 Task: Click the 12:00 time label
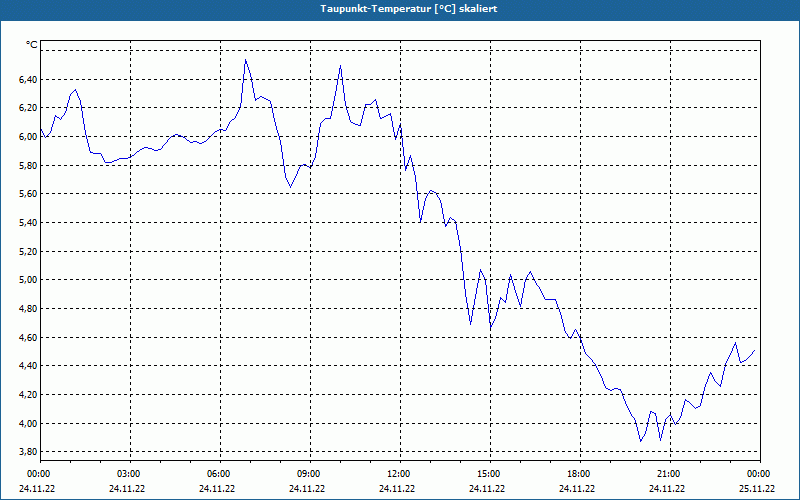[x=399, y=474]
